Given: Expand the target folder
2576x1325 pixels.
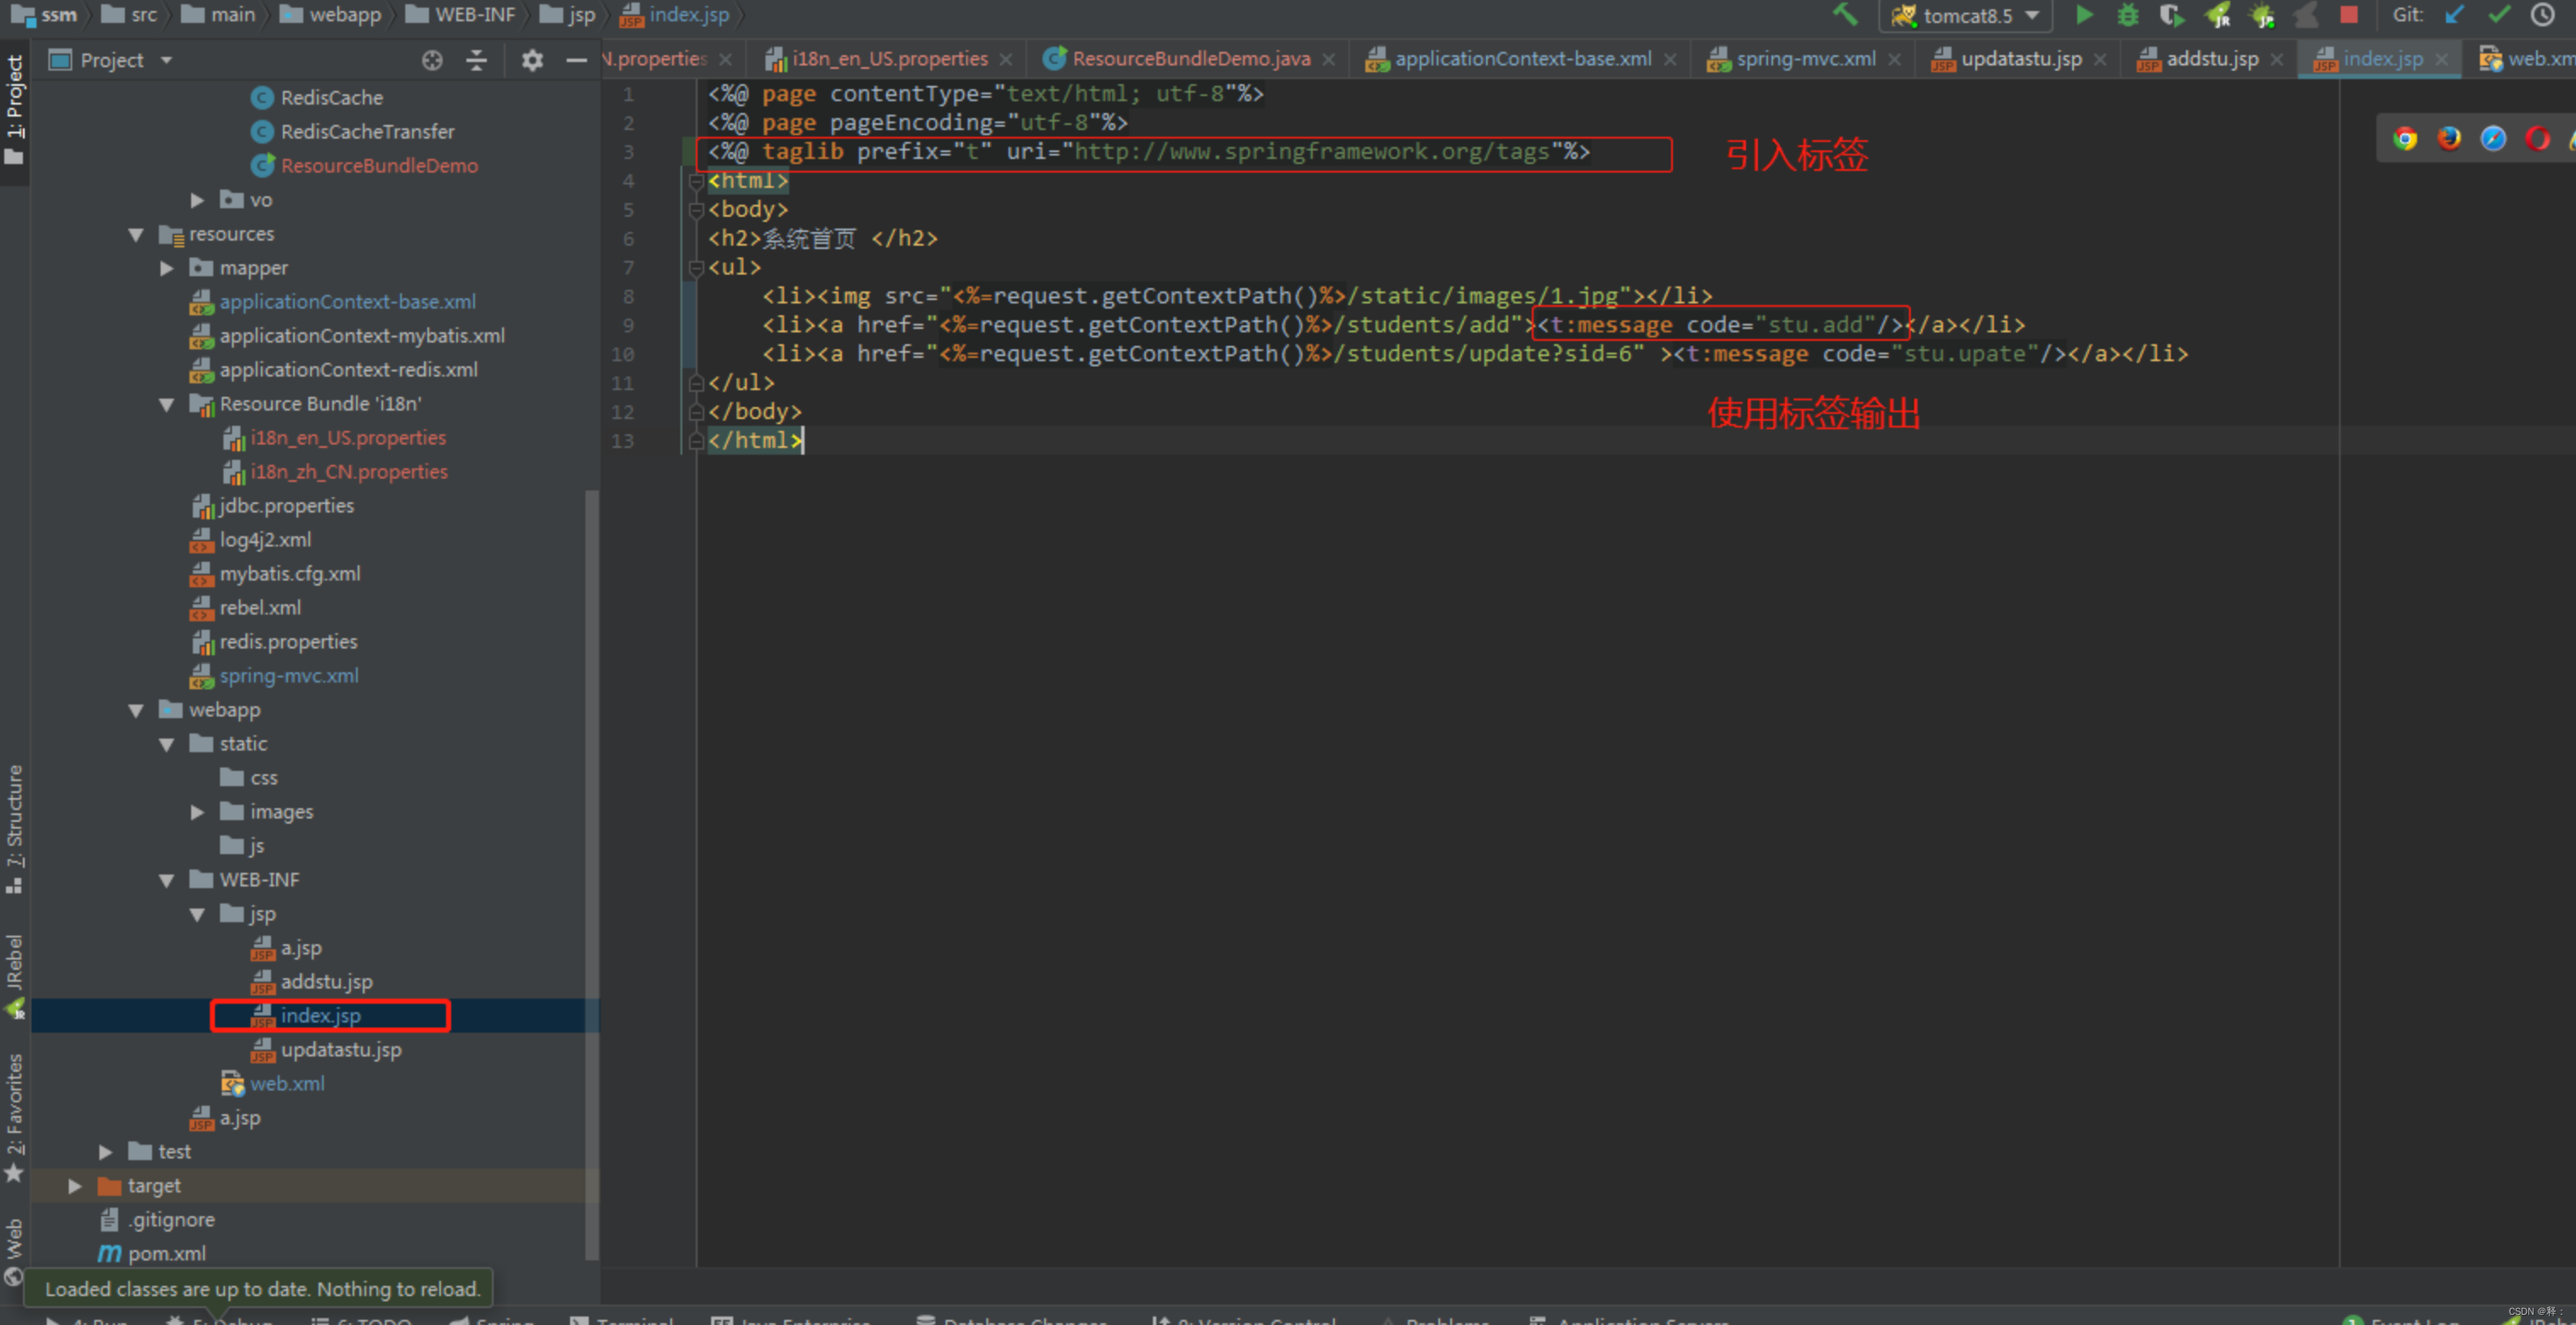Looking at the screenshot, I should point(75,1186).
